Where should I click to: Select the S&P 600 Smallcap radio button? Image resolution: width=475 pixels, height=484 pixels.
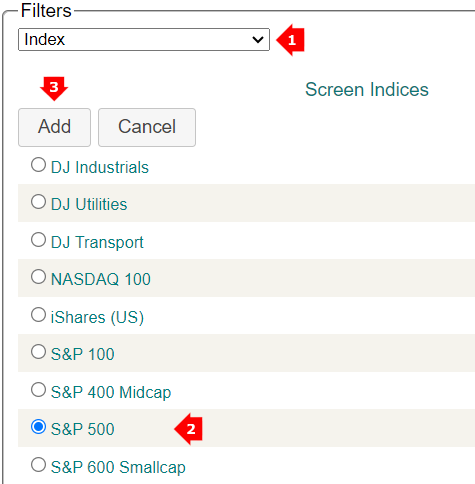coord(38,465)
